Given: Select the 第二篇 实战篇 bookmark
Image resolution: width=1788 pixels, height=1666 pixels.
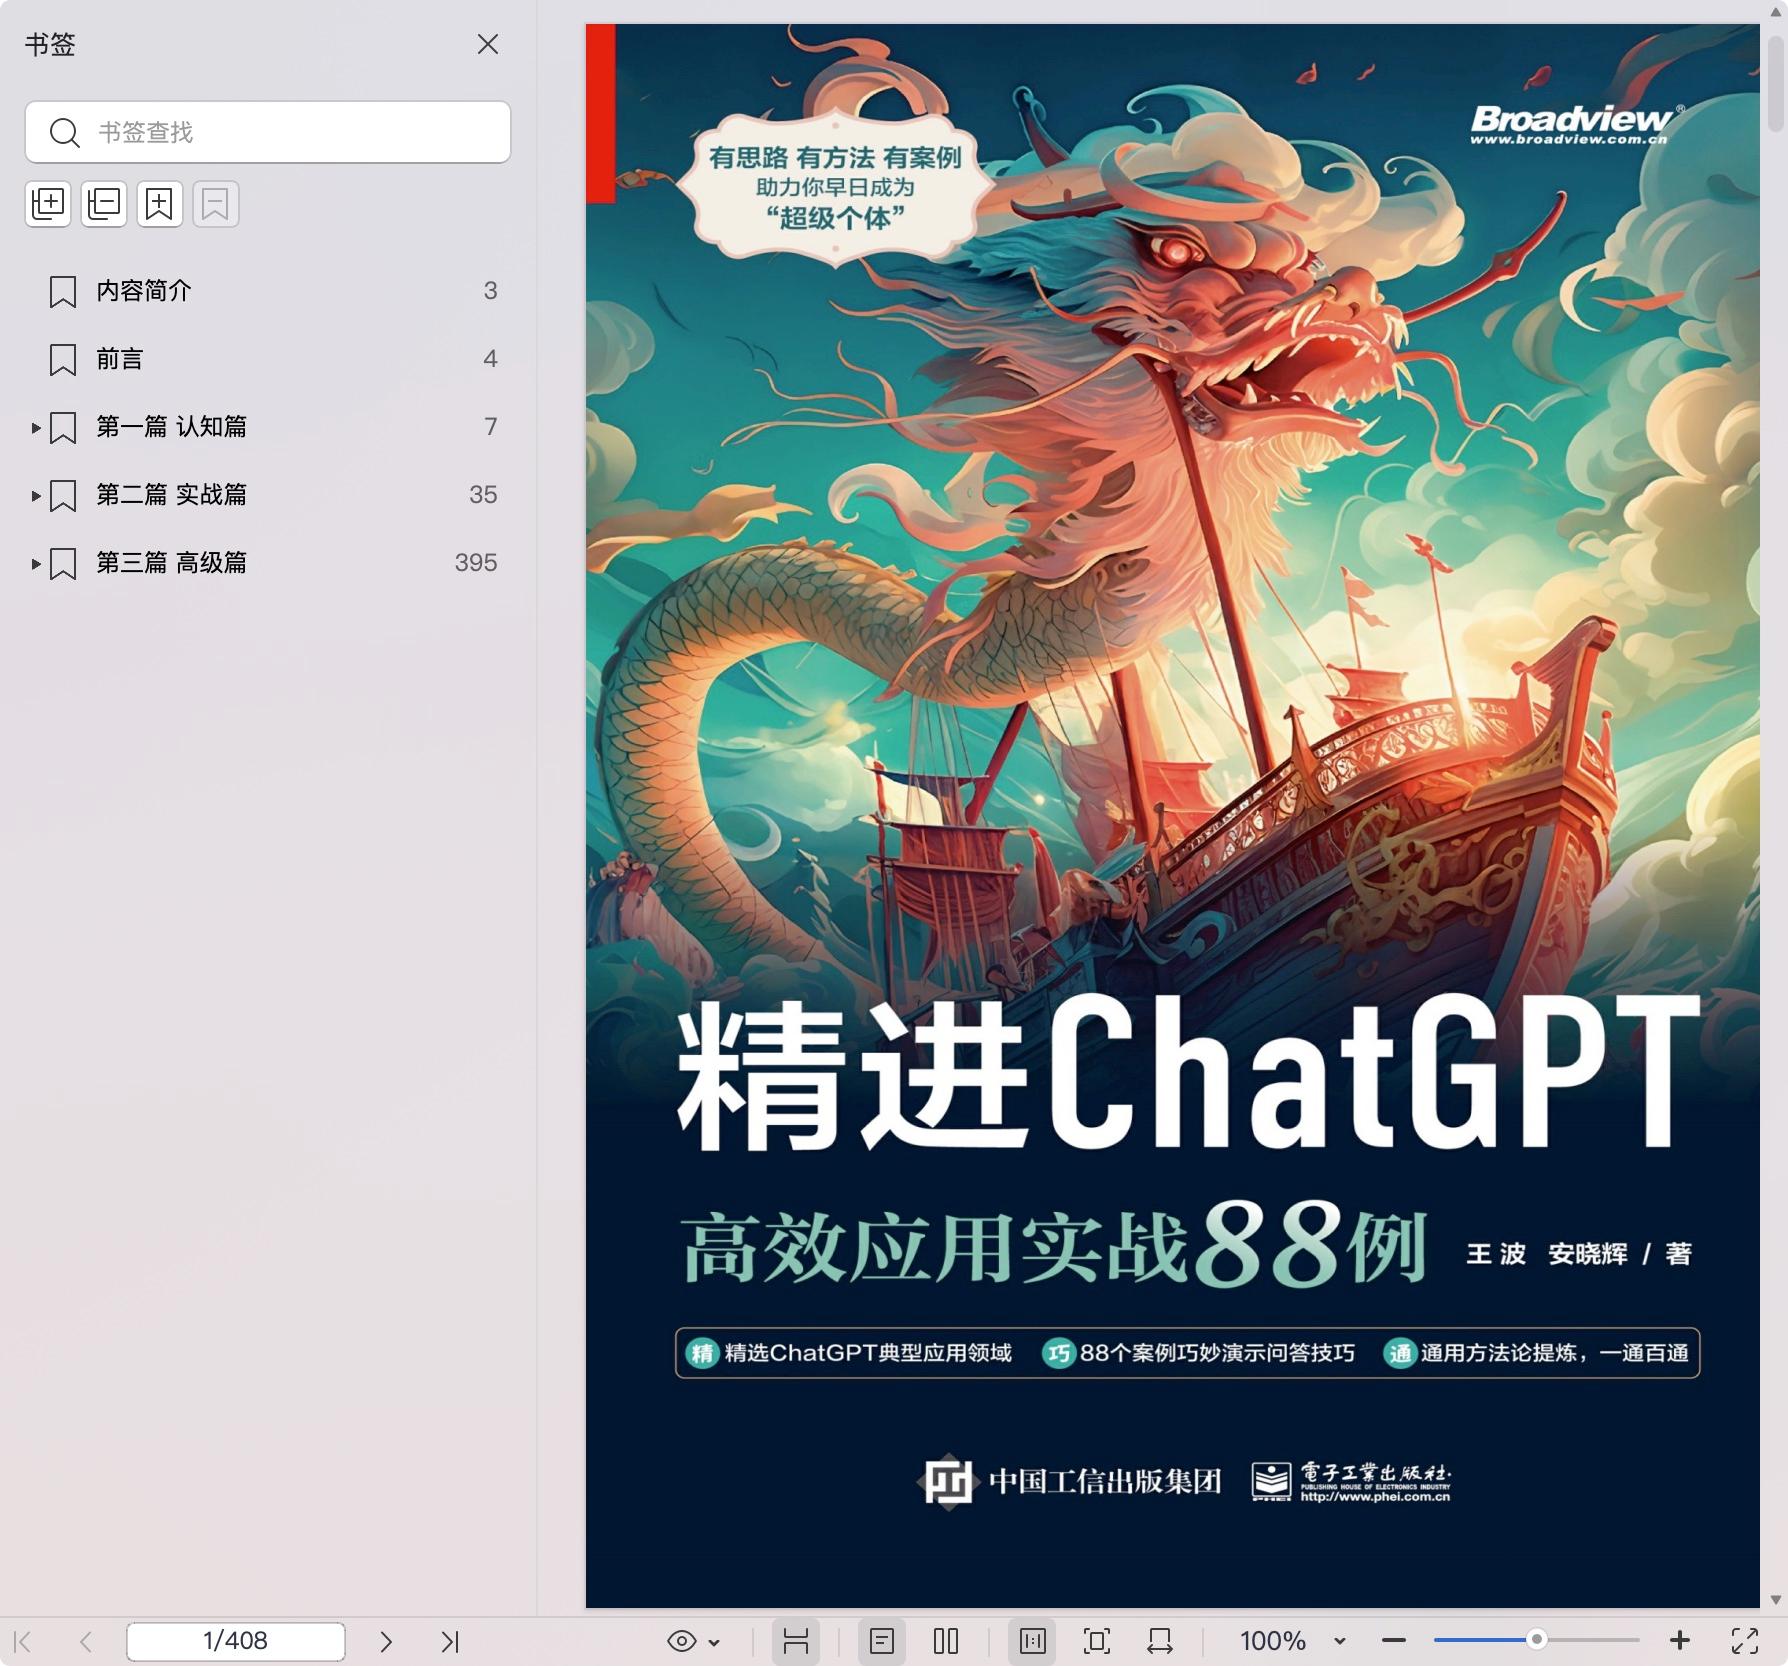Looking at the screenshot, I should coord(172,495).
